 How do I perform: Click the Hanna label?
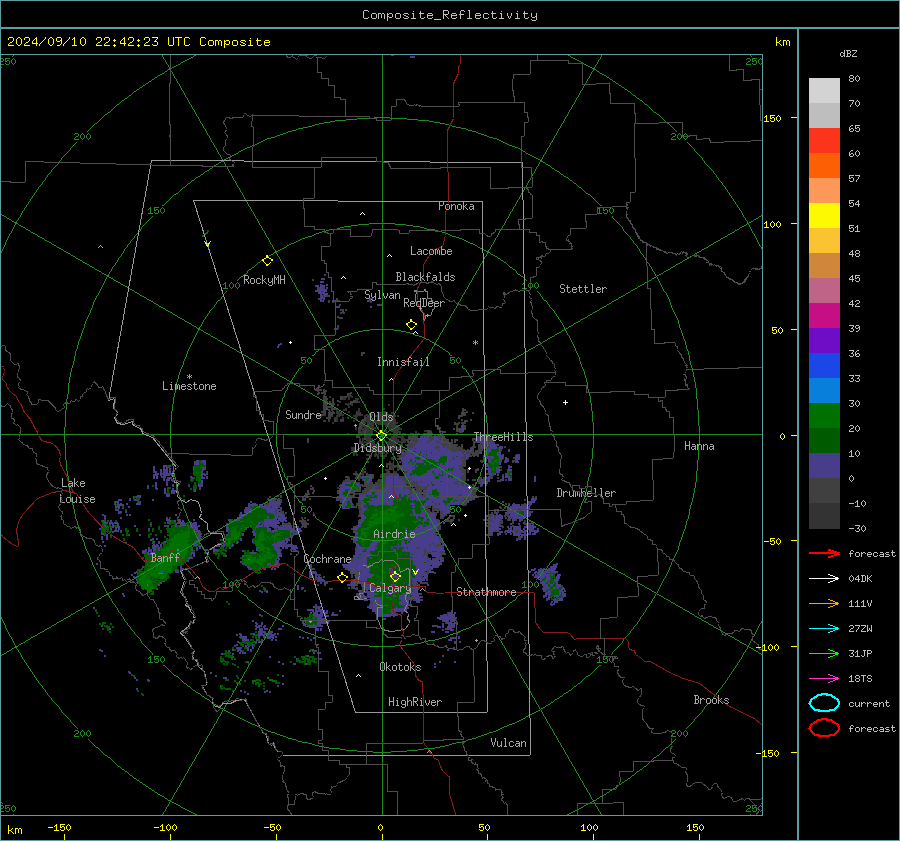click(699, 446)
